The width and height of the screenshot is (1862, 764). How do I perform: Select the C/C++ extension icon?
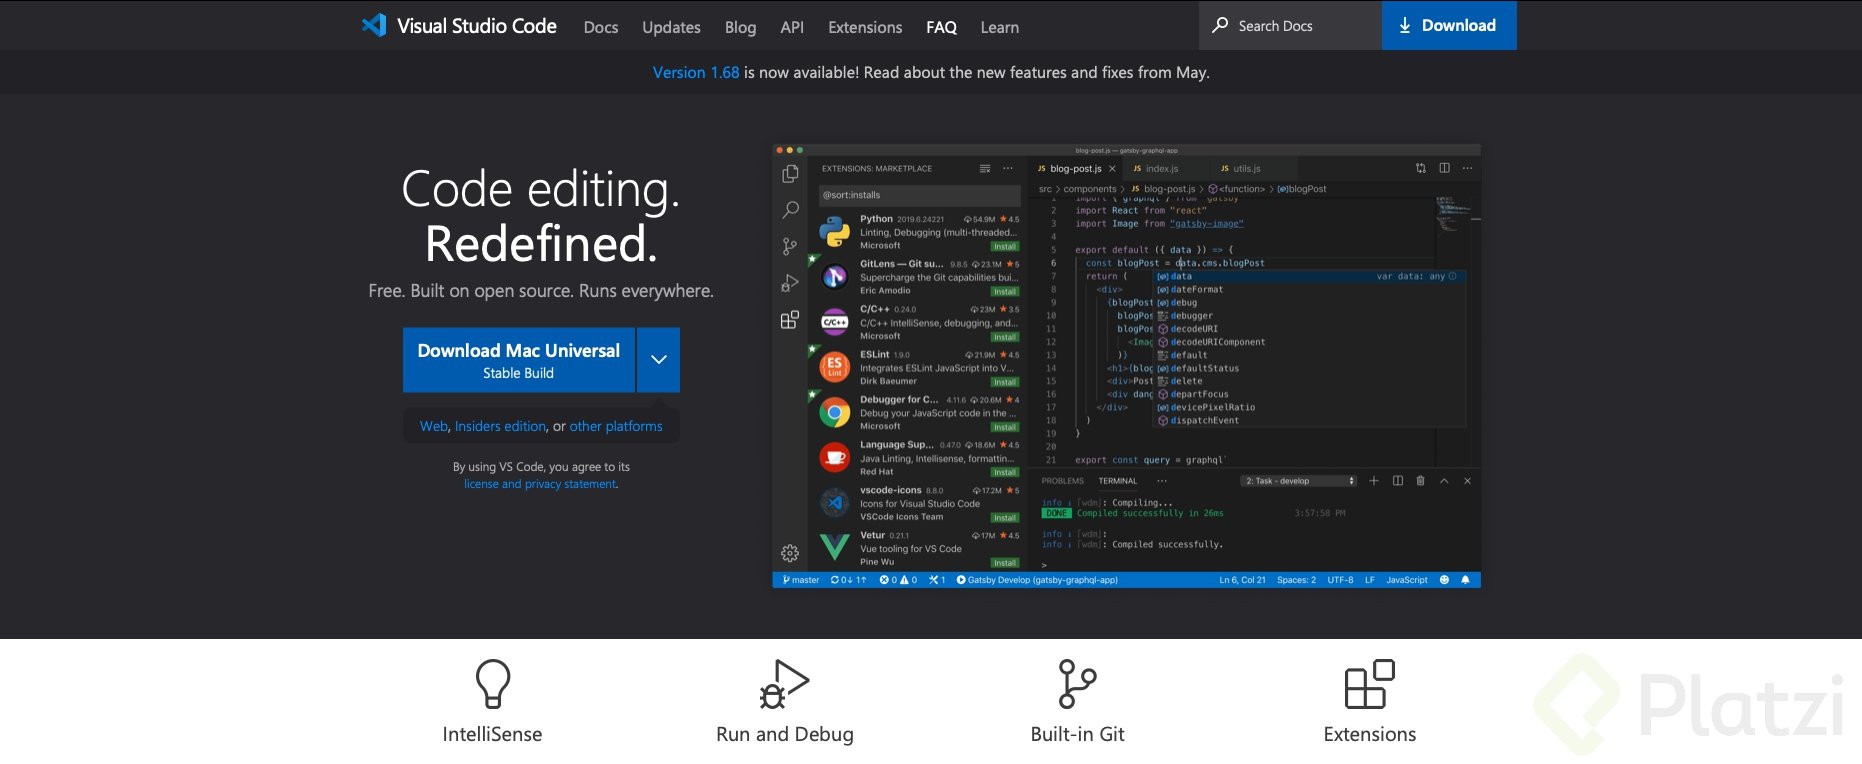(x=835, y=322)
